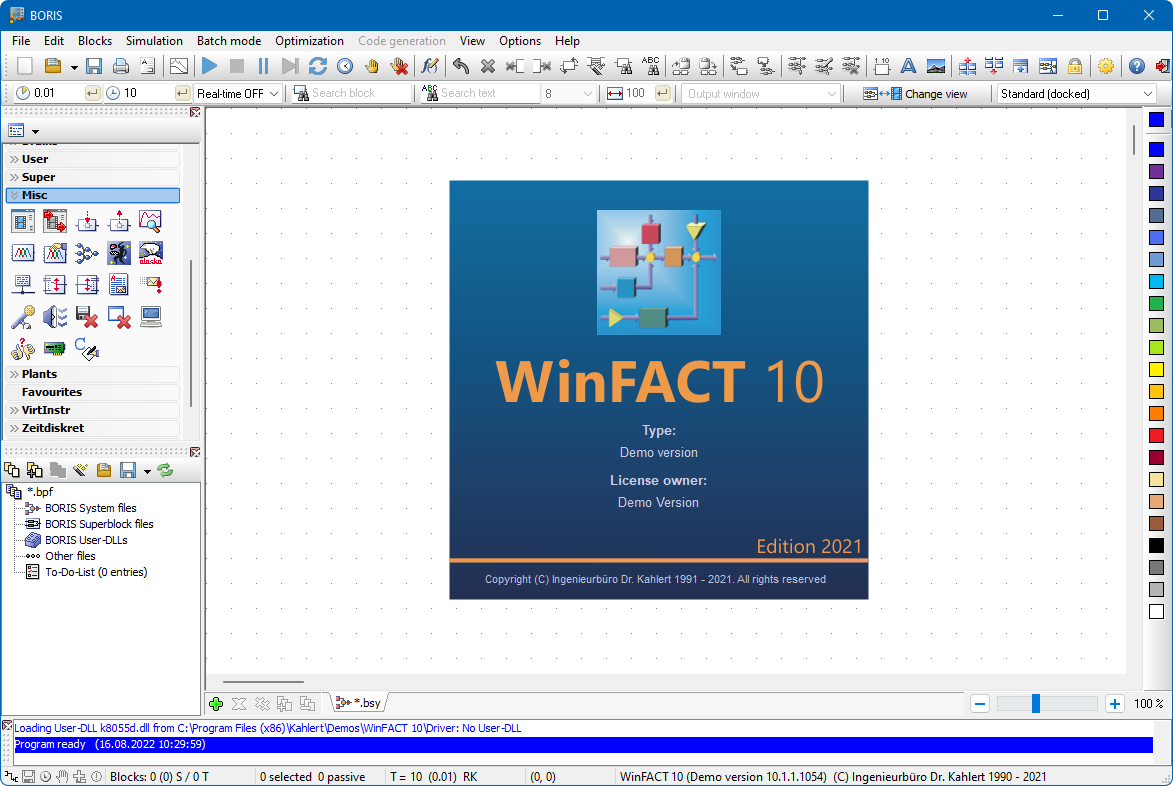Click the magnifier chart block icon
Viewport: 1173px width, 786px height.
click(x=150, y=221)
